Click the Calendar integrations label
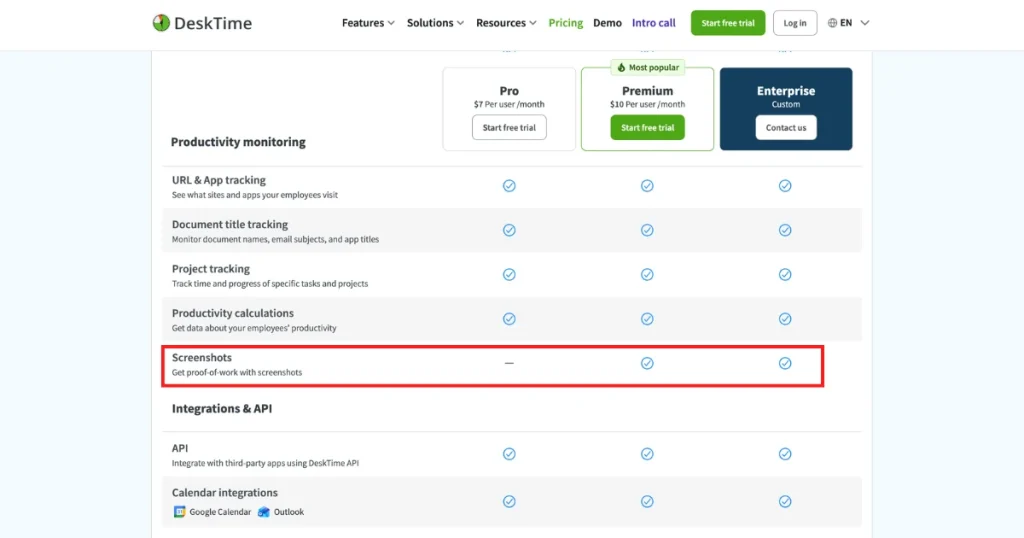This screenshot has width=1024, height=538. click(225, 493)
